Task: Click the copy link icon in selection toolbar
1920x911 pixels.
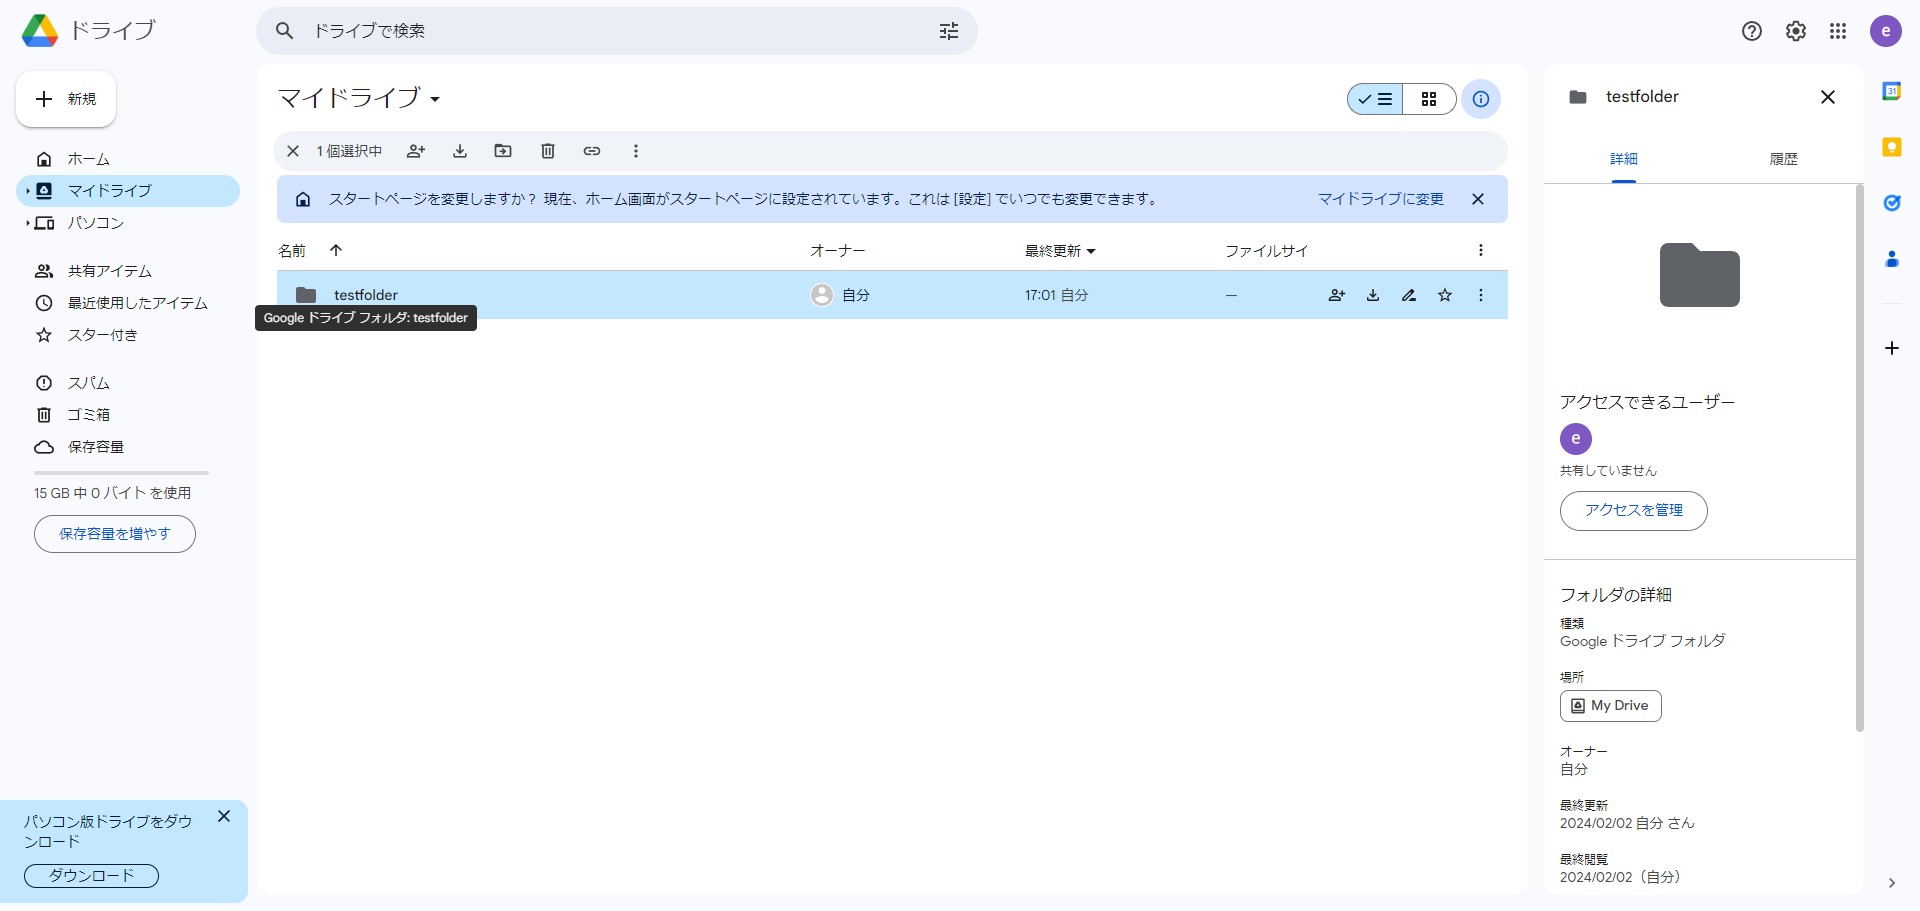Action: pos(592,151)
